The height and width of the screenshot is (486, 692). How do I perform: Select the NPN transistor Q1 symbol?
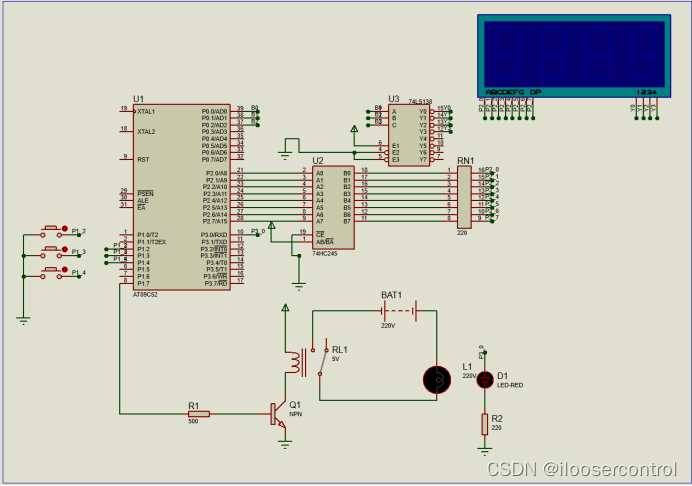(x=278, y=414)
